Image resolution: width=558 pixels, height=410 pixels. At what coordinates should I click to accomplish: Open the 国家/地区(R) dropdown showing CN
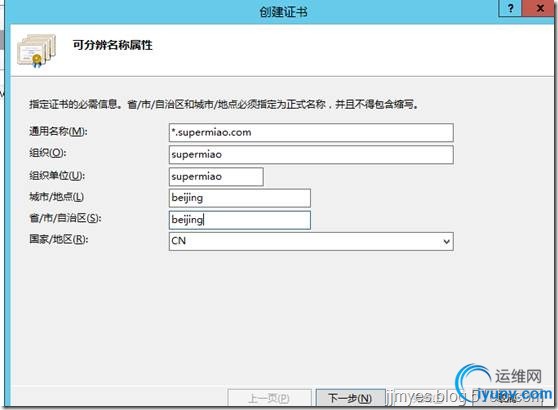(311, 241)
